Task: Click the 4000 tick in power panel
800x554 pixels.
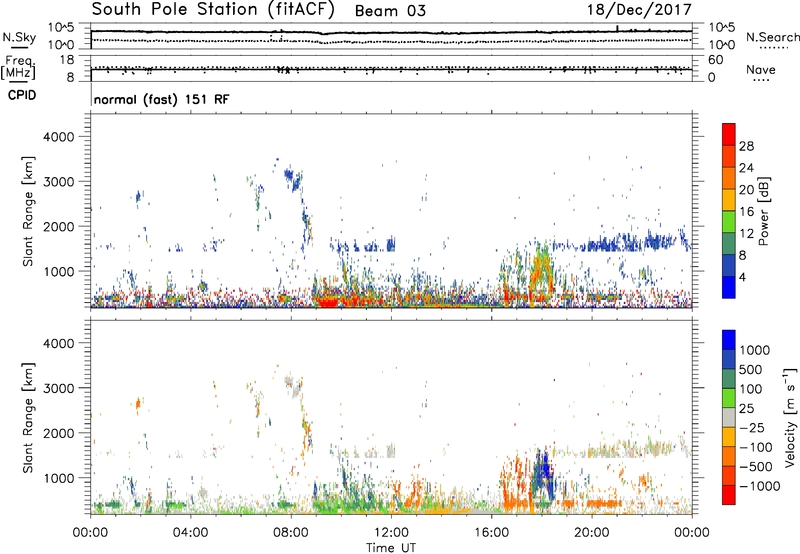Action: tap(59, 137)
